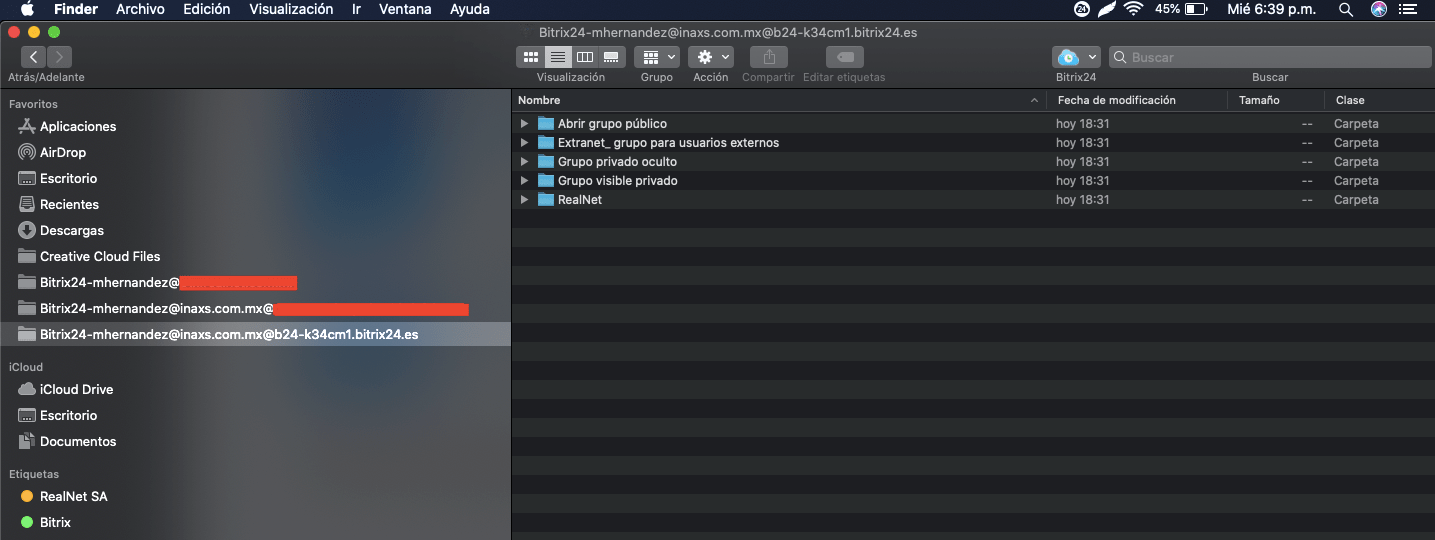1435x540 pixels.
Task: Click the Wi-Fi status icon
Action: 1133,9
